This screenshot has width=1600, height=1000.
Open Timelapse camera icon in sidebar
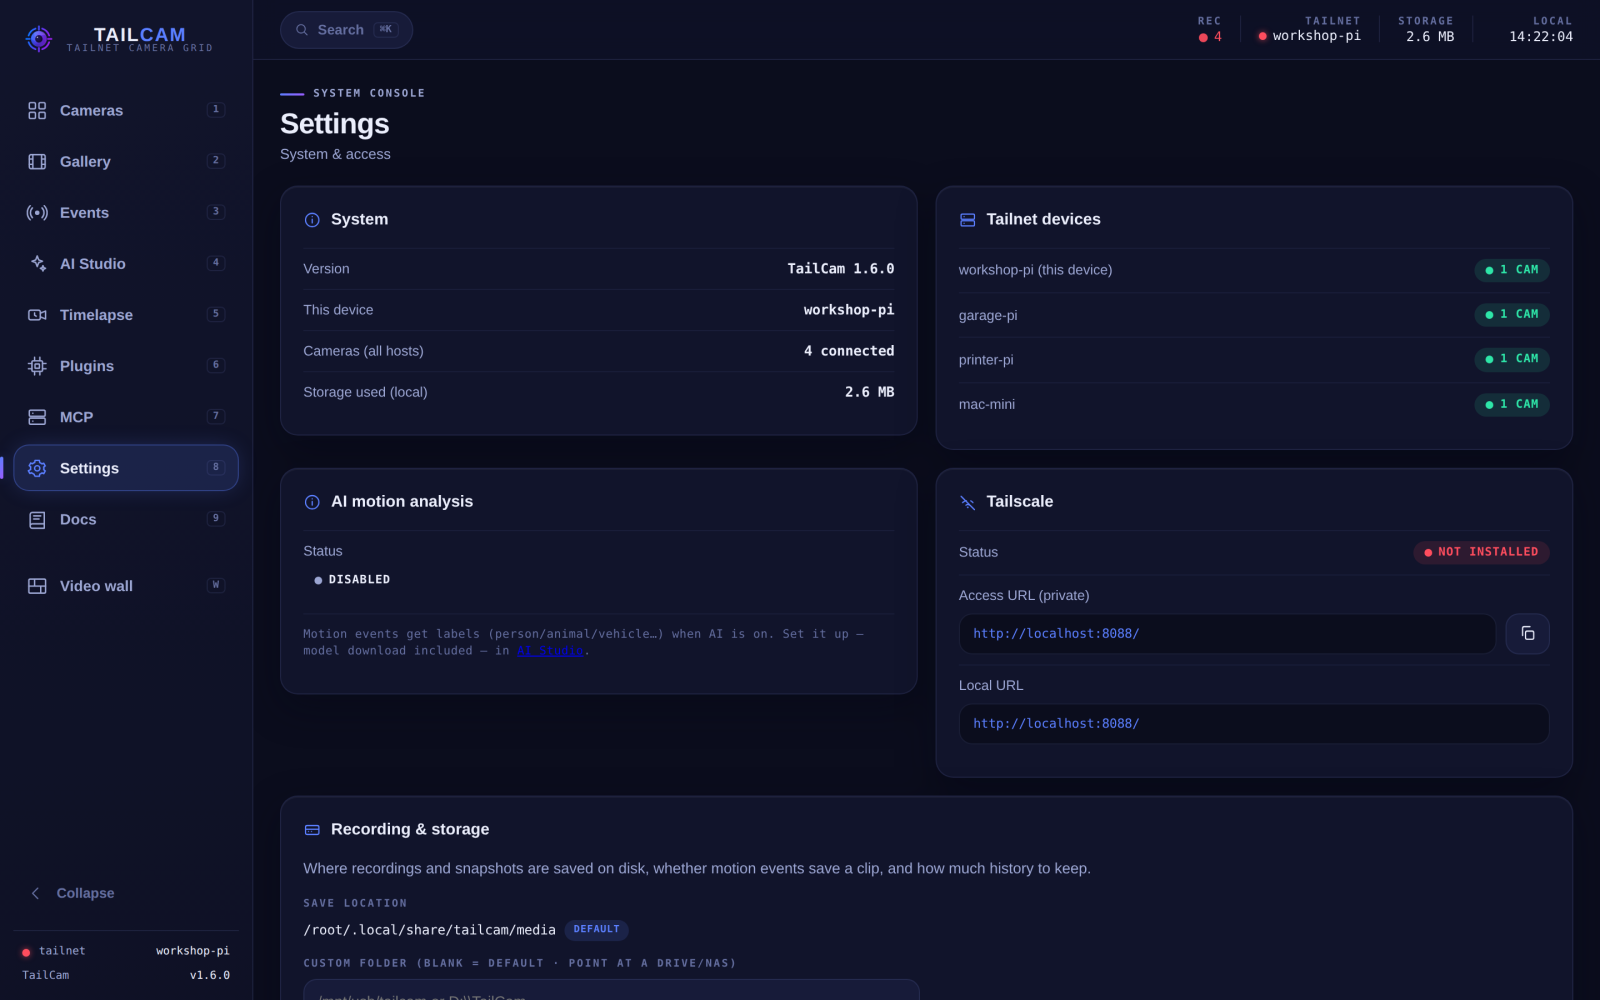coord(37,314)
